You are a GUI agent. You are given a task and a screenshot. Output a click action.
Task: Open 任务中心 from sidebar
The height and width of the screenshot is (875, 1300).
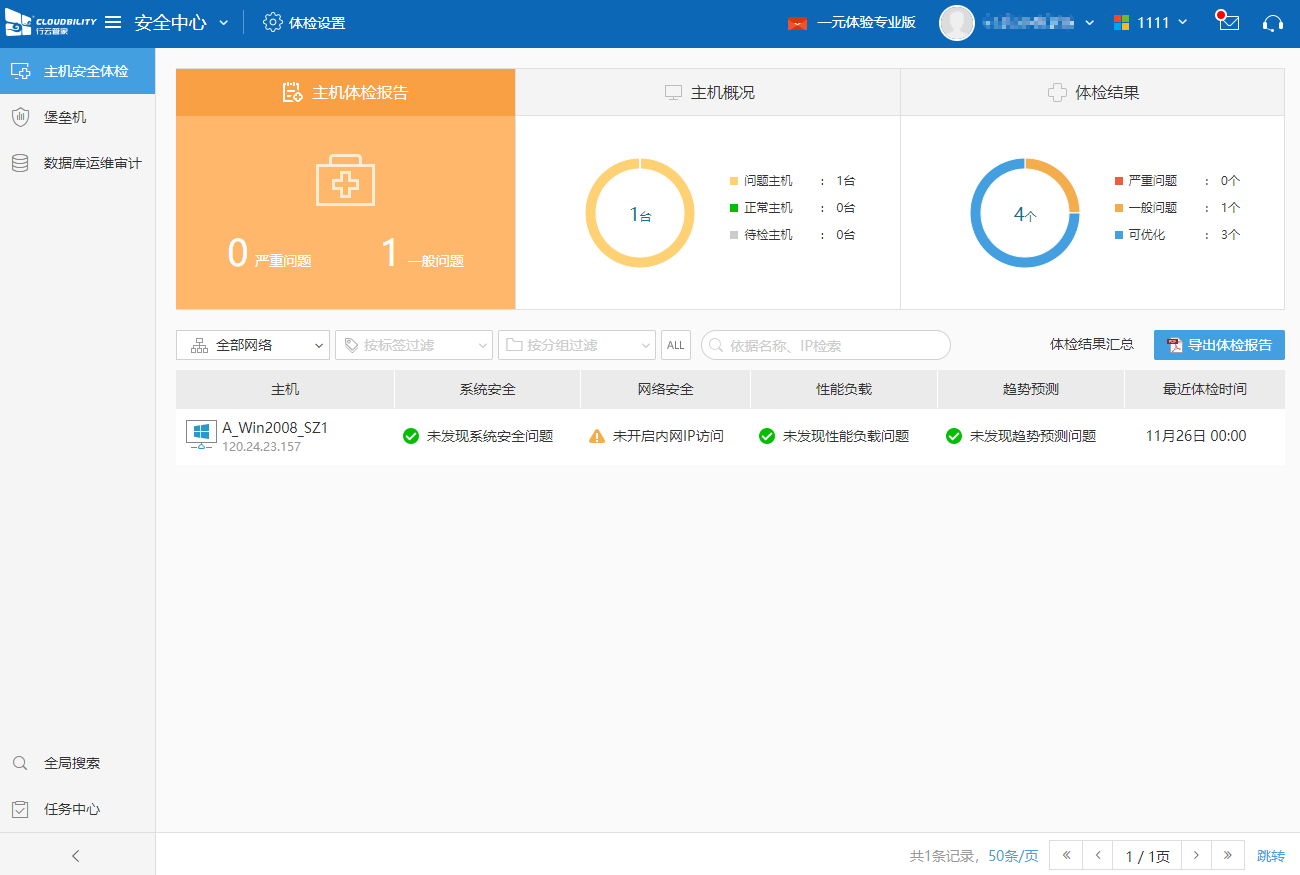pyautogui.click(x=71, y=809)
